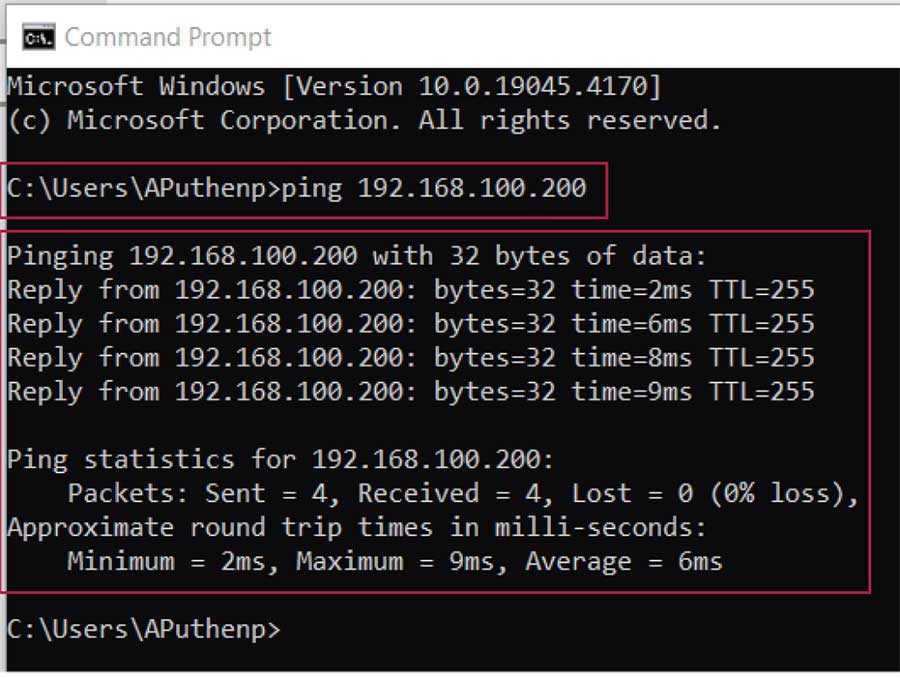Image resolution: width=900 pixels, height=678 pixels.
Task: Click the Average = 6ms value
Action: (x=624, y=561)
